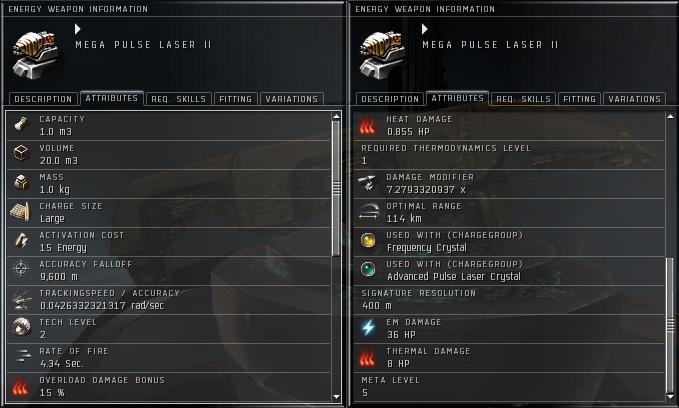The height and width of the screenshot is (408, 679).
Task: Click the Frequency Crystal yellow chargegroup icon
Action: (x=368, y=240)
